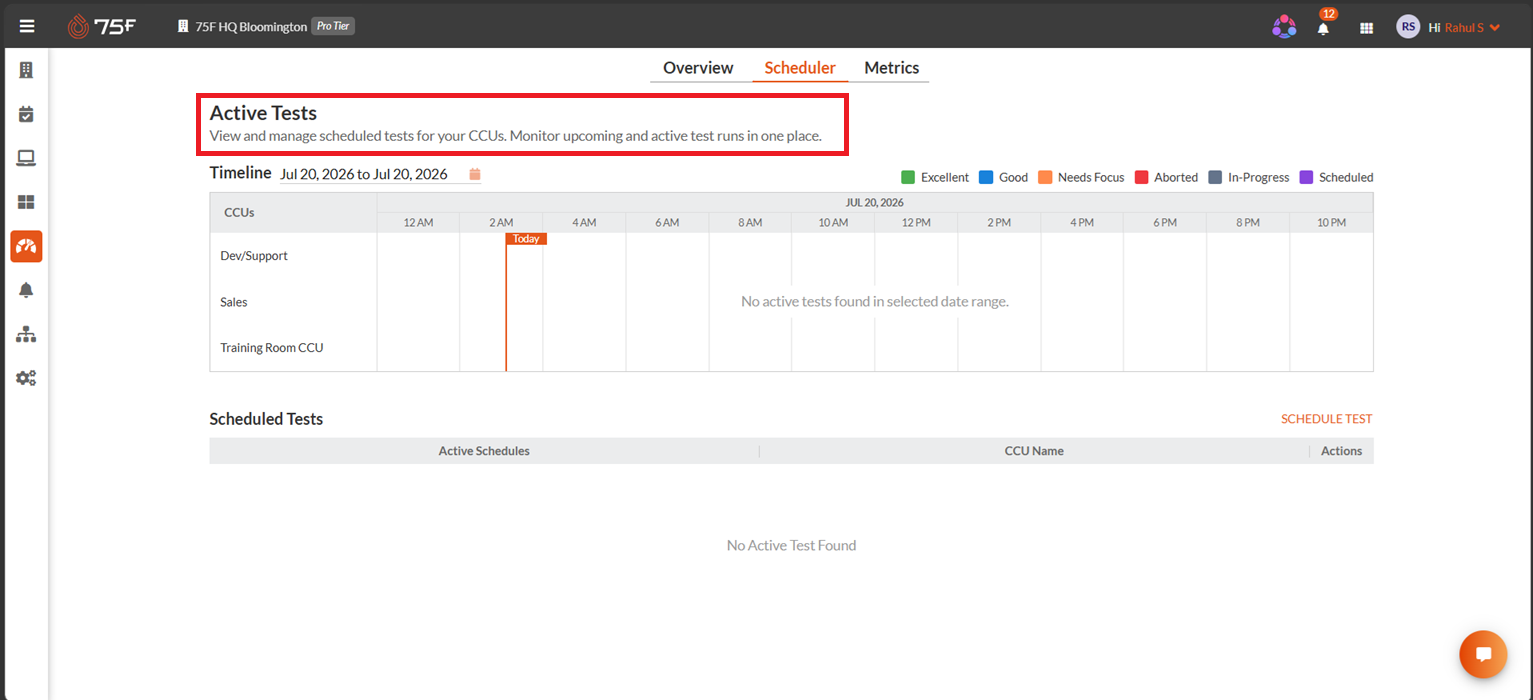Open the hierarchy tree icon in sidebar
Screen dimensions: 1533x700
click(x=26, y=334)
